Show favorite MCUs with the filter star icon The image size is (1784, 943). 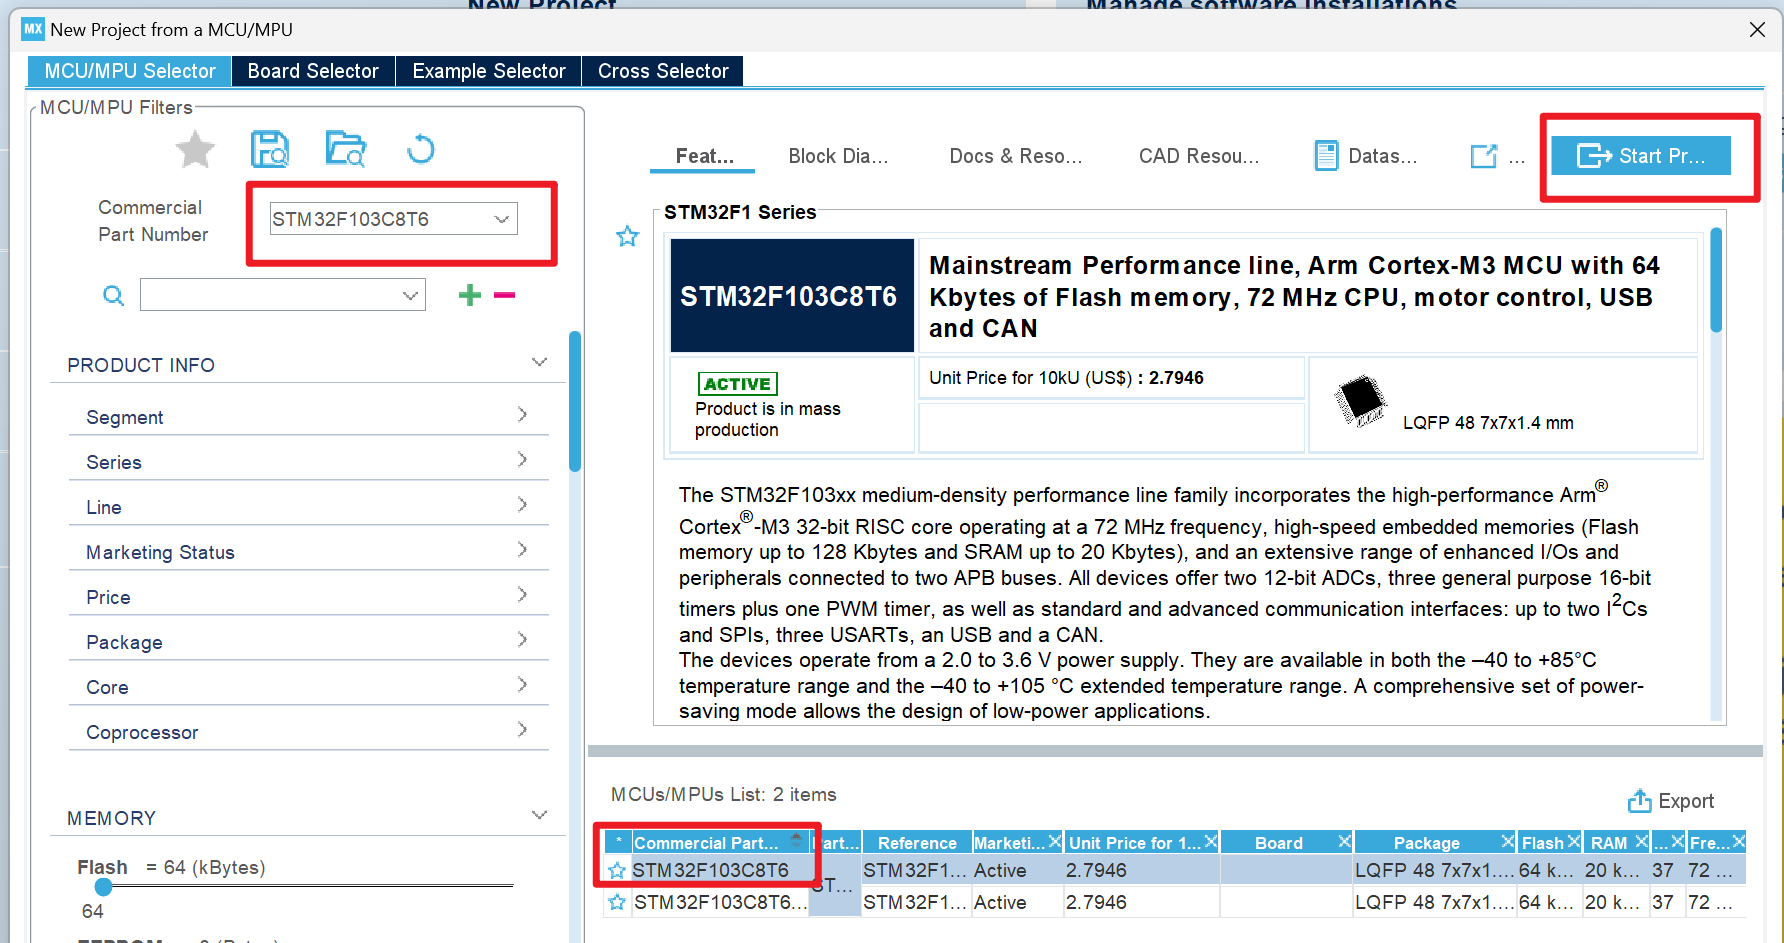tap(195, 150)
